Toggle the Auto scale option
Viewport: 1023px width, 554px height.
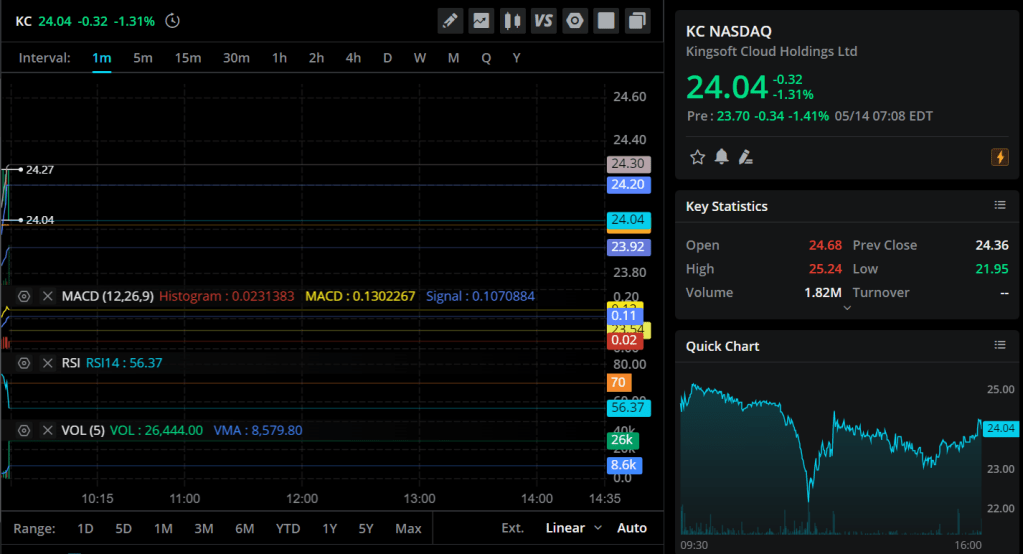click(632, 528)
